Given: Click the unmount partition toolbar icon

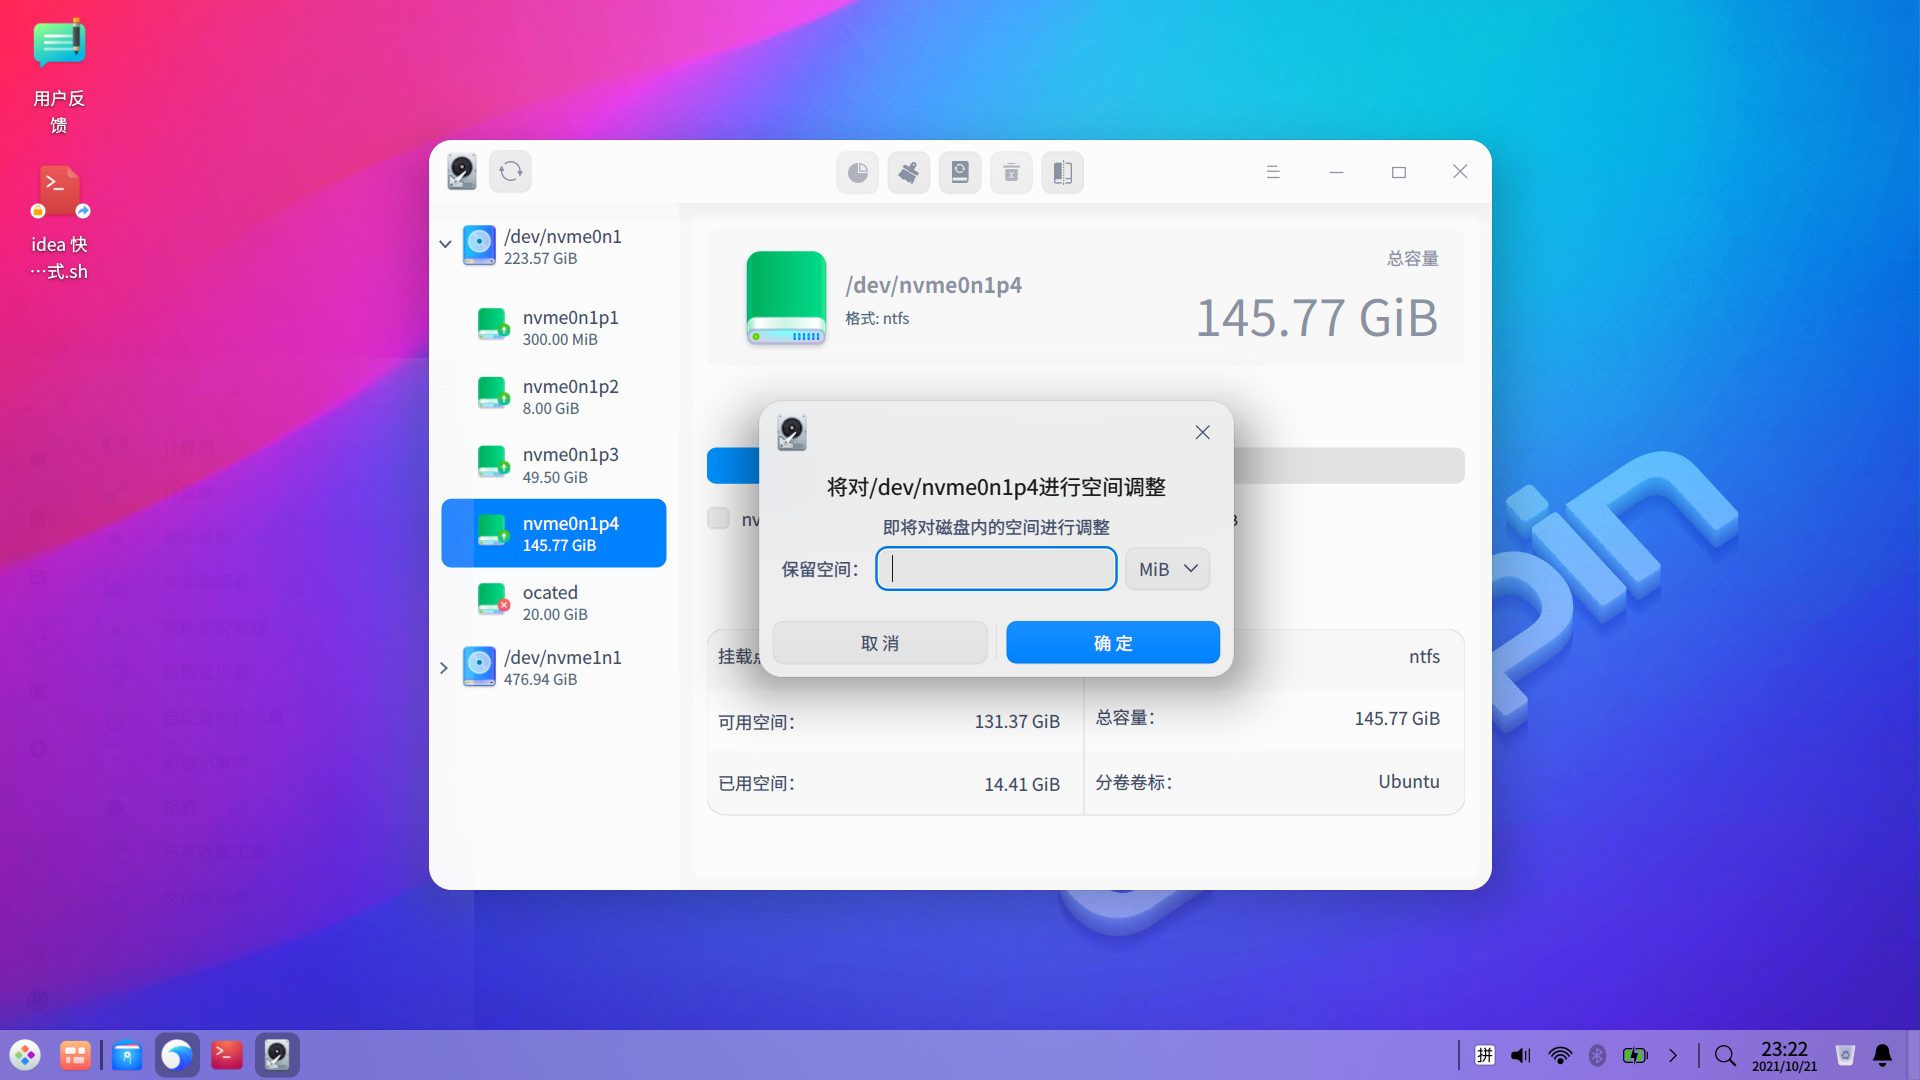Looking at the screenshot, I should click(x=1011, y=173).
